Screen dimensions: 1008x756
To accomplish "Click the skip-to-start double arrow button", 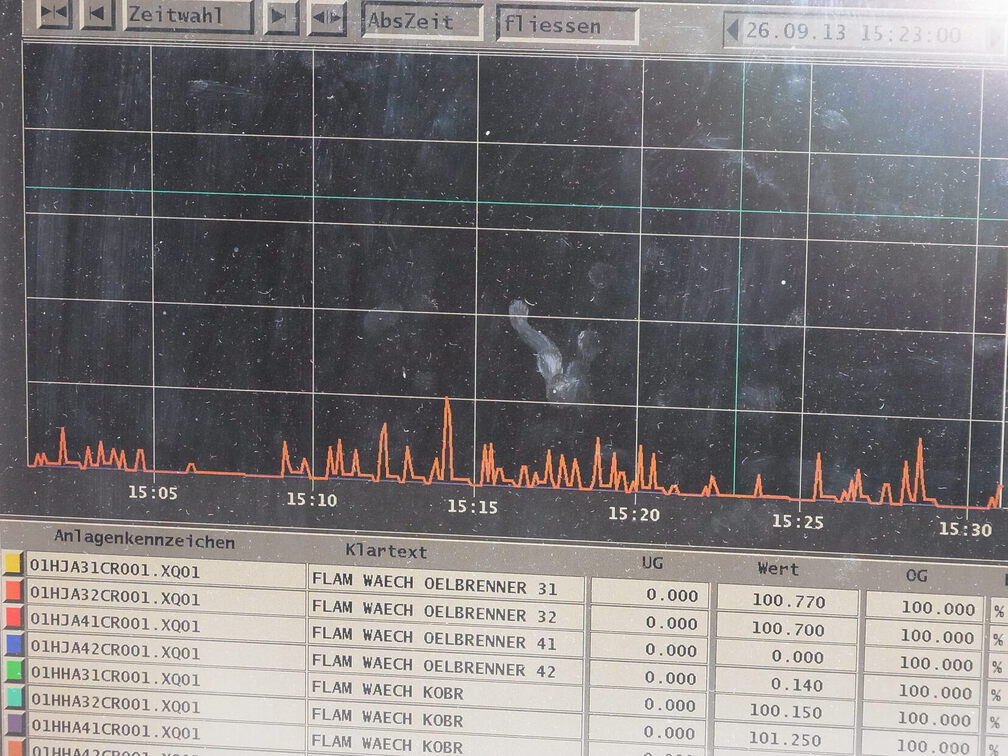I will tap(54, 14).
